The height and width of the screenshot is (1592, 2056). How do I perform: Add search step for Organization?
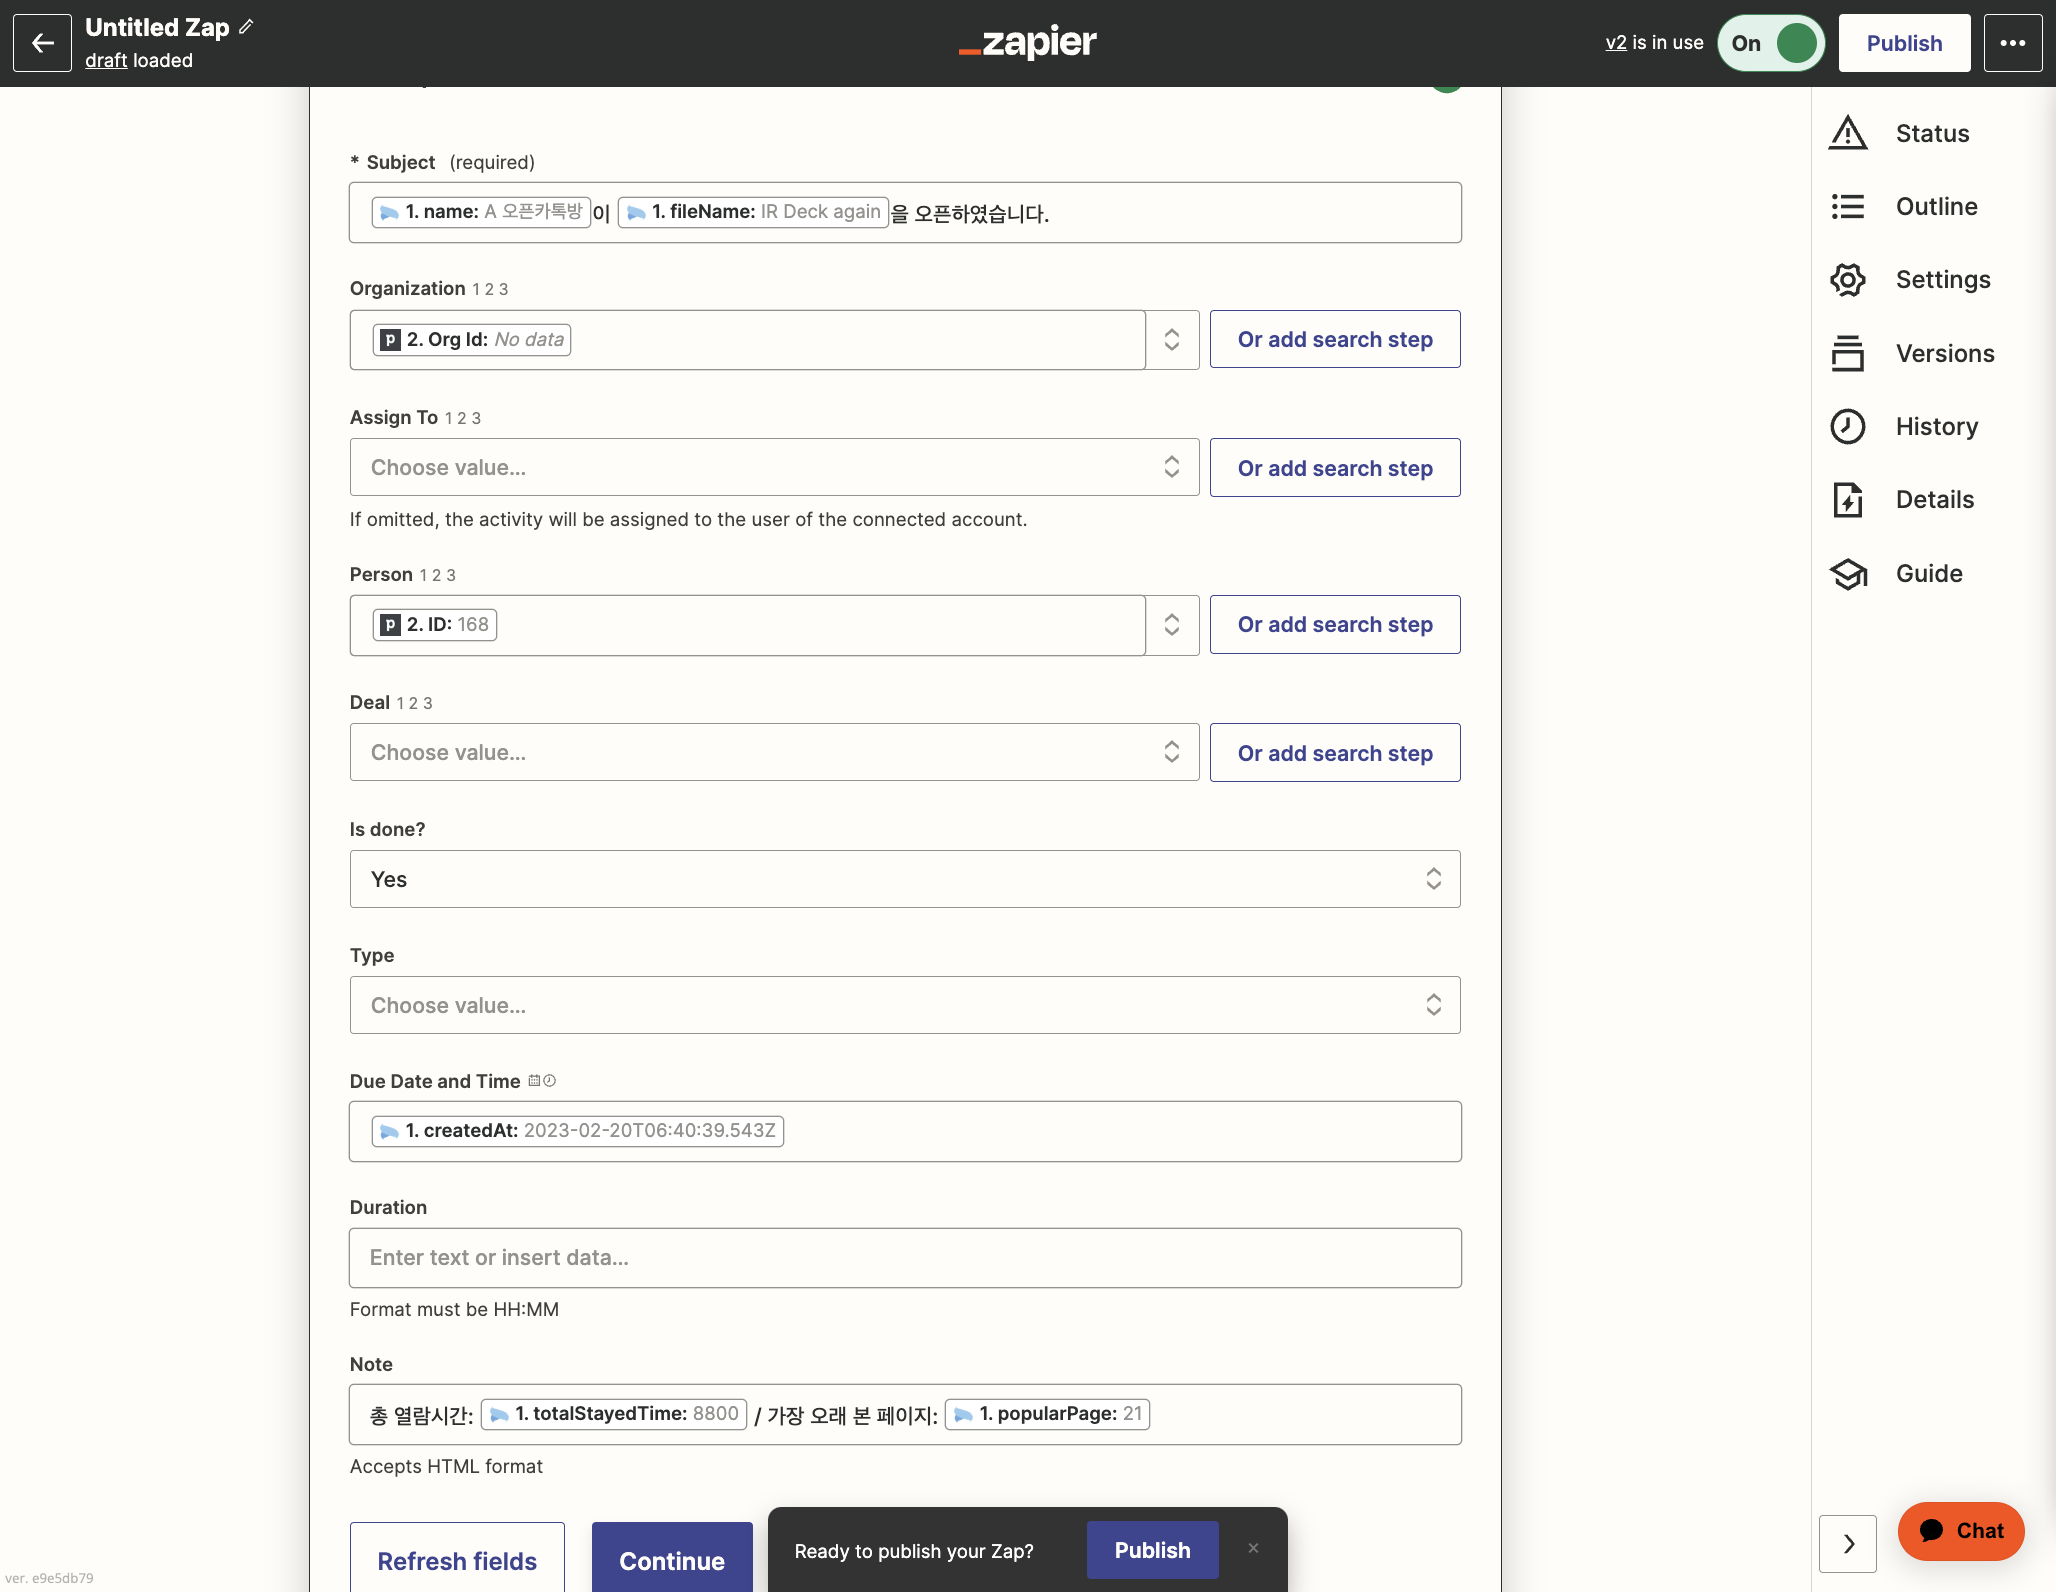[1335, 339]
